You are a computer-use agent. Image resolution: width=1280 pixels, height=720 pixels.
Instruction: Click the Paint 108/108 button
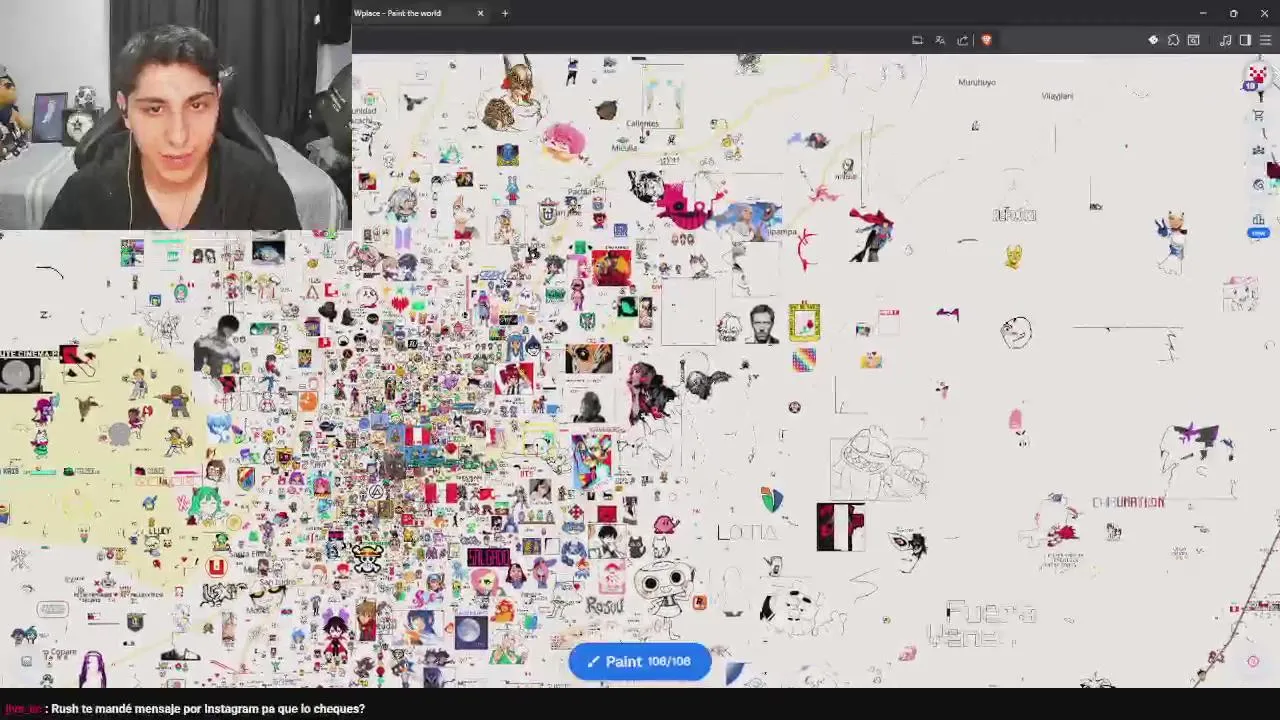640,661
